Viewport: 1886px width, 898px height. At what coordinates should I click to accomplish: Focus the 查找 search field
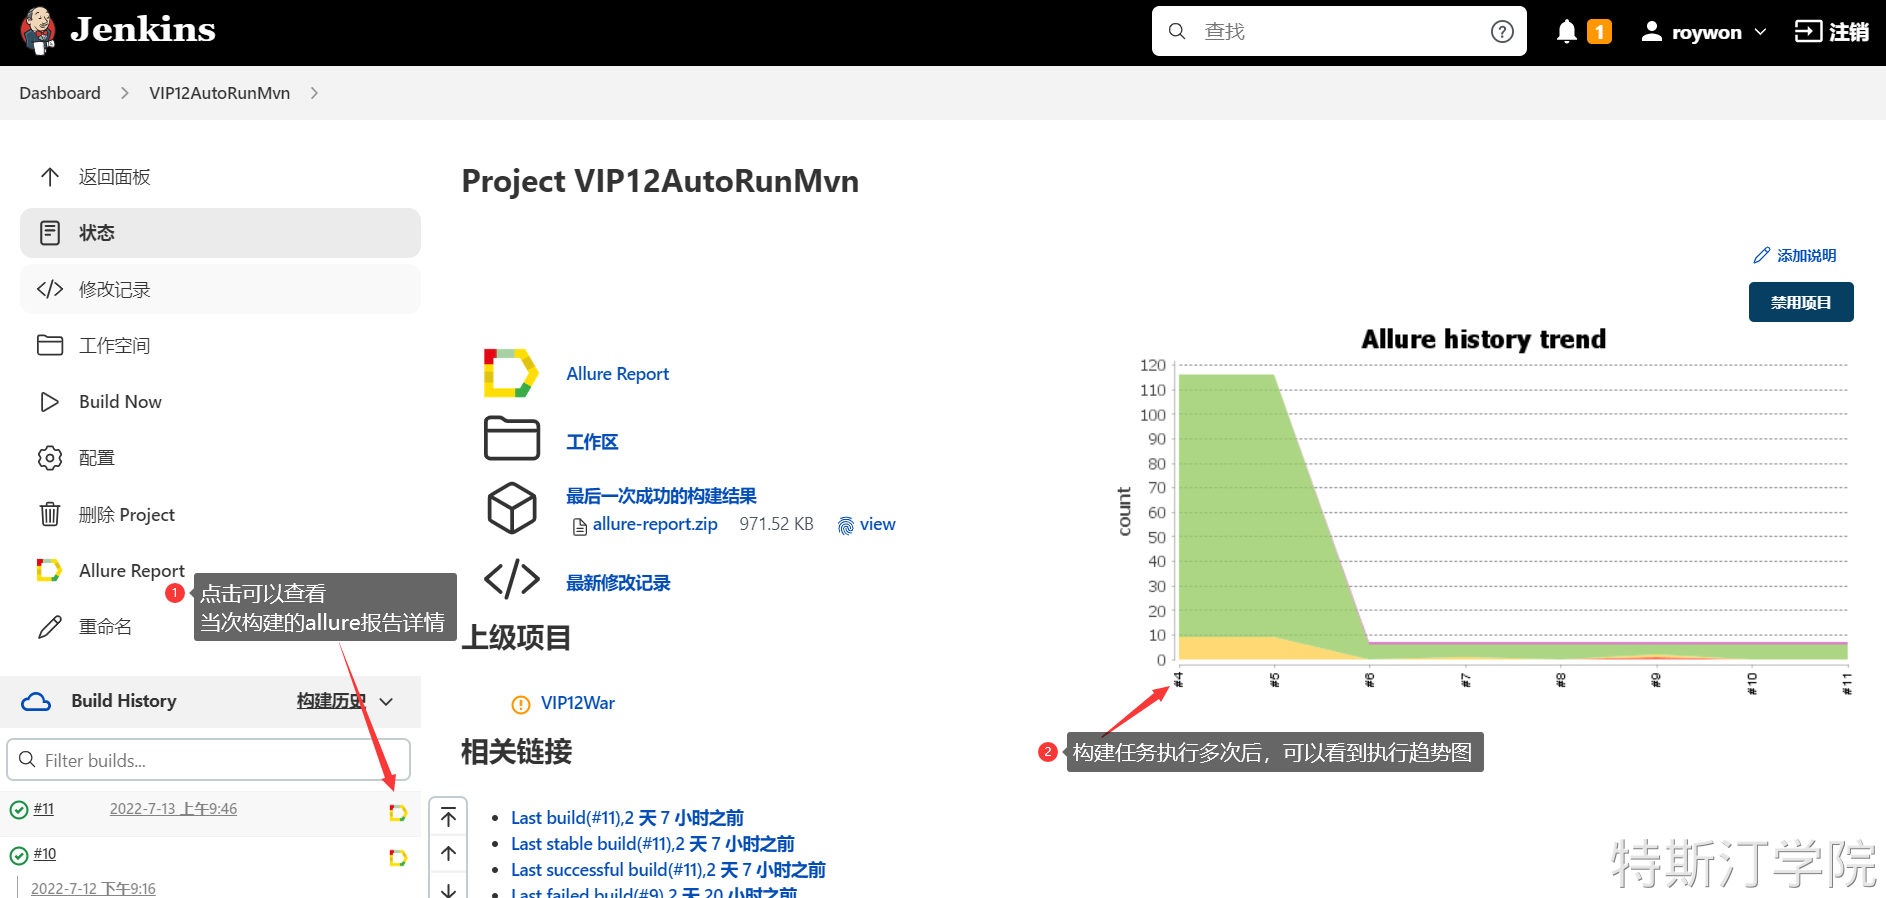pos(1339,31)
